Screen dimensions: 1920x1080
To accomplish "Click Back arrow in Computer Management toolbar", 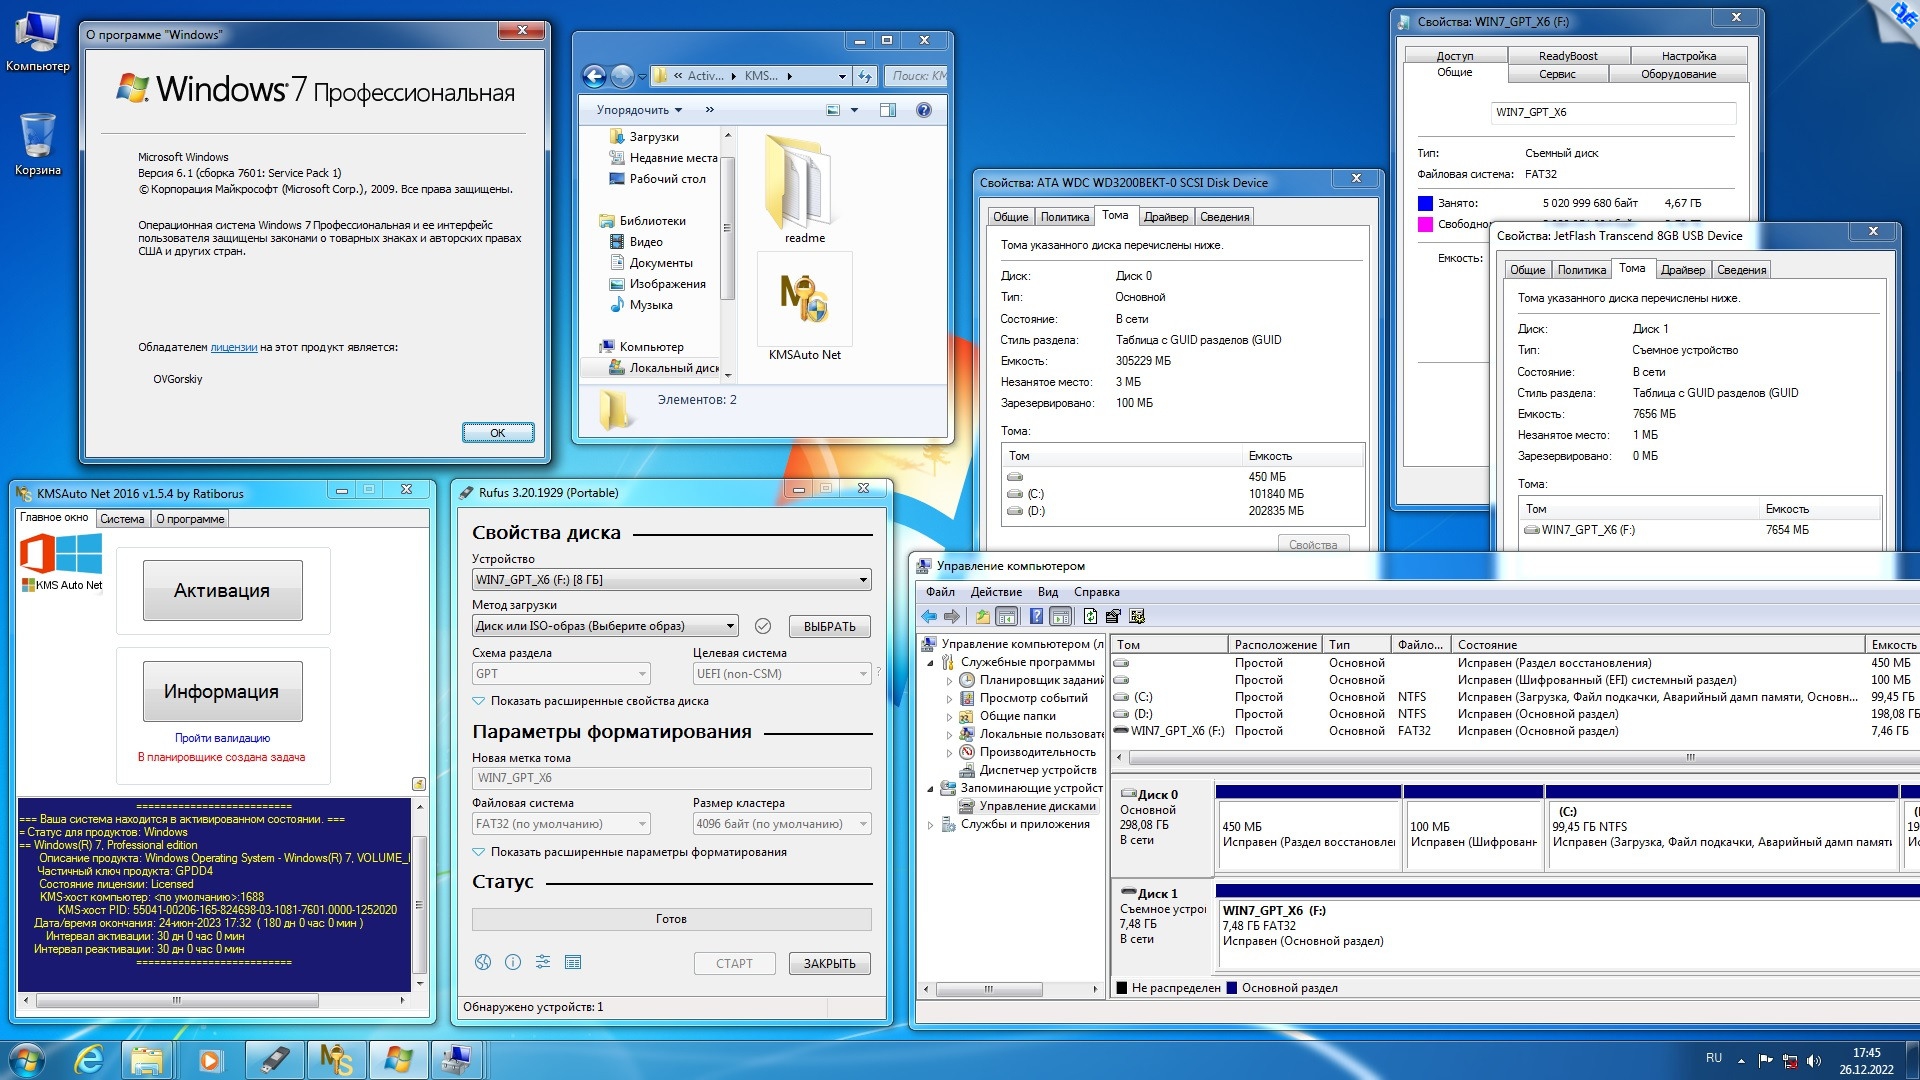I will (929, 616).
